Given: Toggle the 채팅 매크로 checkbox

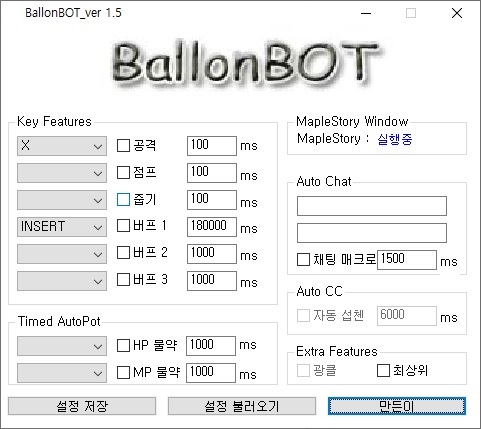Looking at the screenshot, I should pyautogui.click(x=303, y=260).
